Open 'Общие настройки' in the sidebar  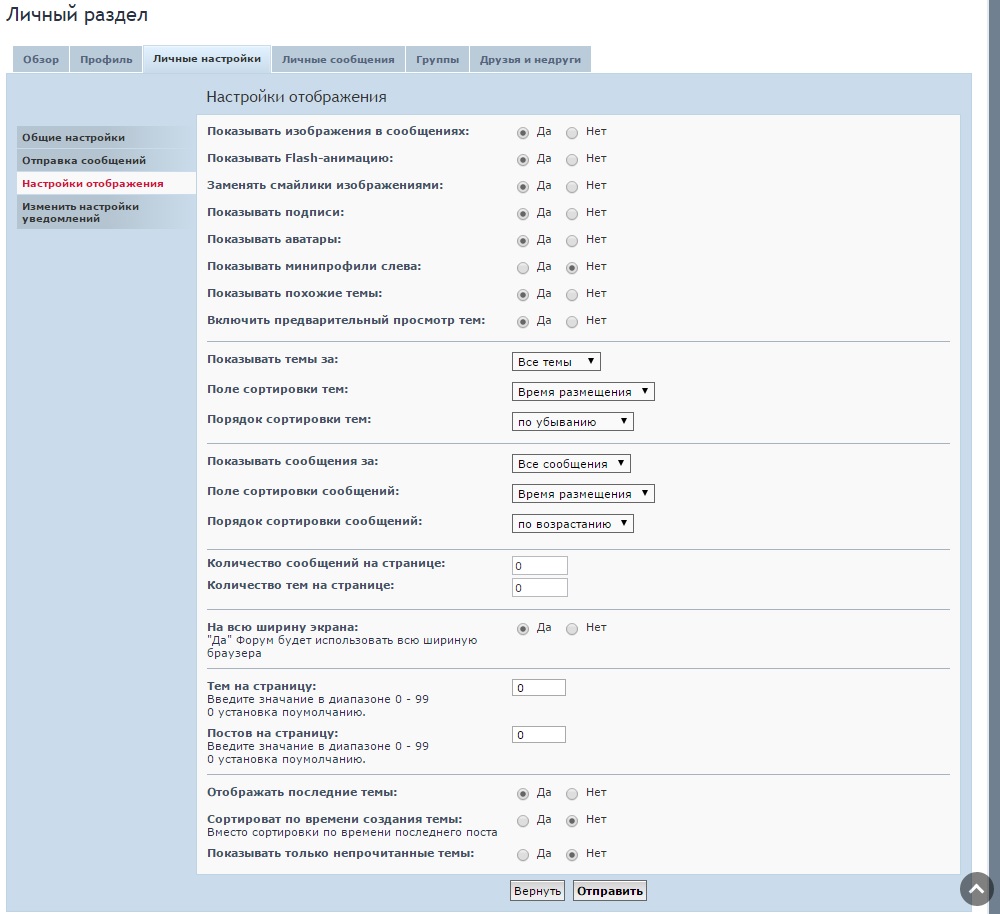[74, 138]
